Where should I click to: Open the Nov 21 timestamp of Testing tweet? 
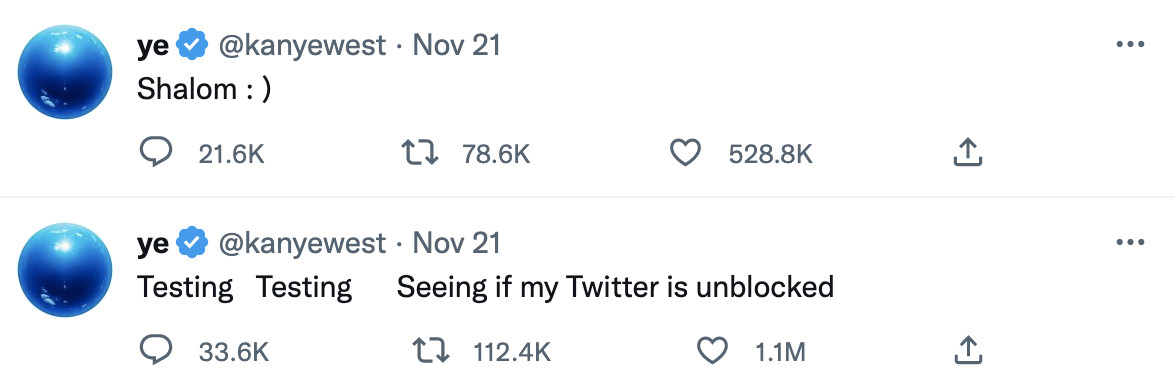(x=456, y=243)
